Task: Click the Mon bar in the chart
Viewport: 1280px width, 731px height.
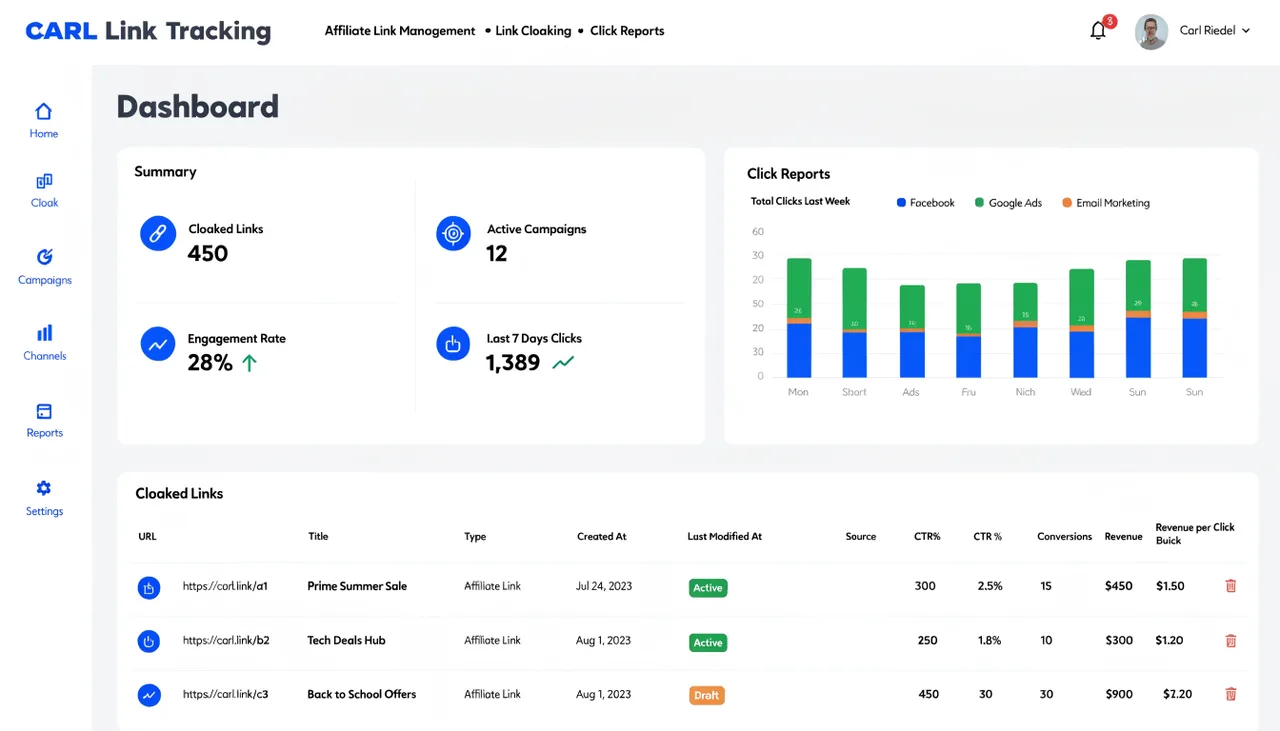Action: (x=798, y=317)
